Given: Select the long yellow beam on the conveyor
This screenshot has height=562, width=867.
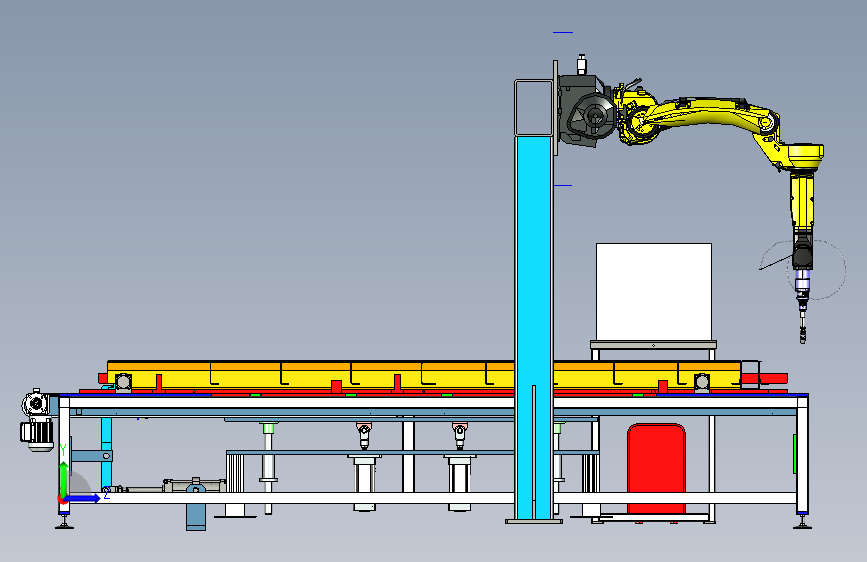Looking at the screenshot, I should pyautogui.click(x=424, y=374).
